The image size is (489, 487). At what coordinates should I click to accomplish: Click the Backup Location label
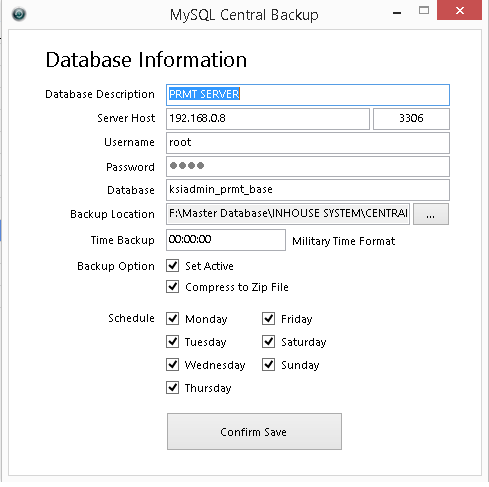coord(112,214)
